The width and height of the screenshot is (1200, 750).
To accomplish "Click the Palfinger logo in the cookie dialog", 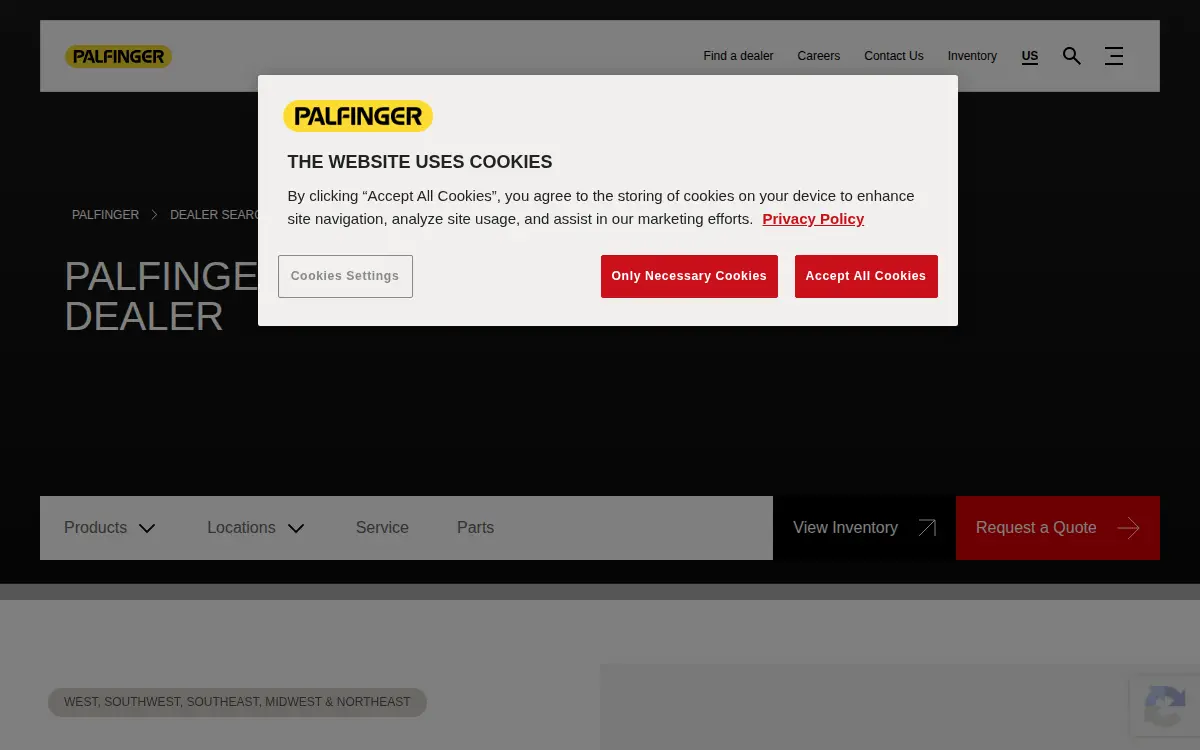I will click(358, 116).
